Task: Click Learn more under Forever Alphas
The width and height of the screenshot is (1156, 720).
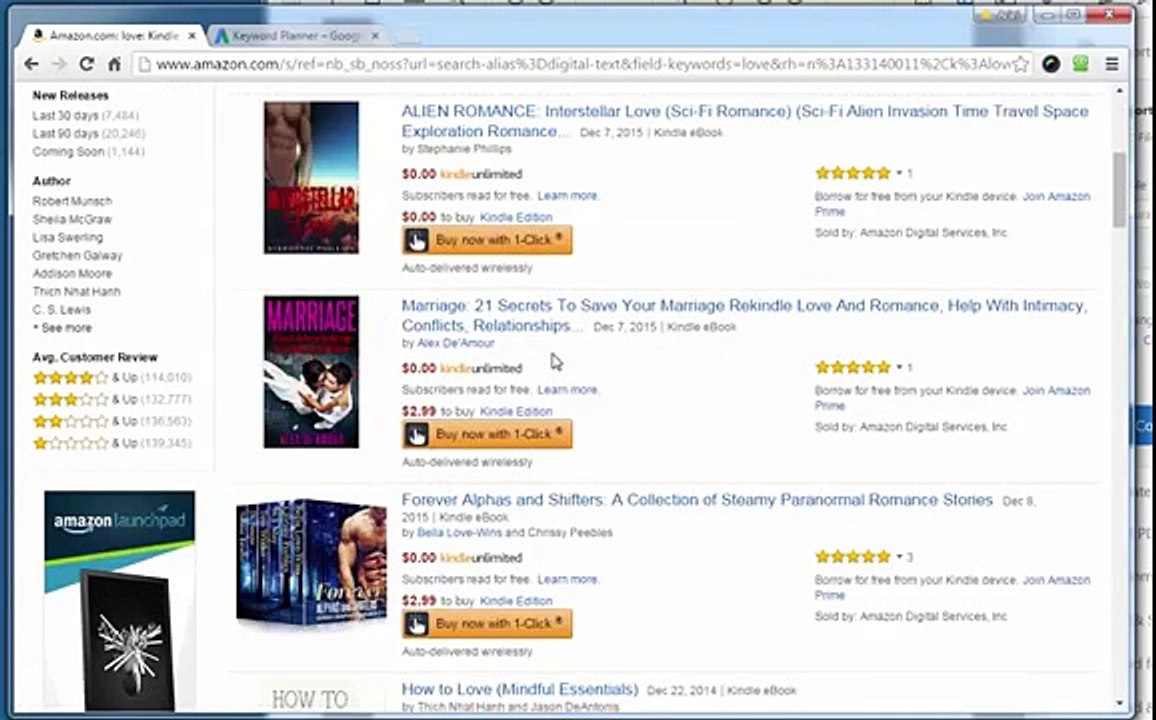Action: pos(568,579)
